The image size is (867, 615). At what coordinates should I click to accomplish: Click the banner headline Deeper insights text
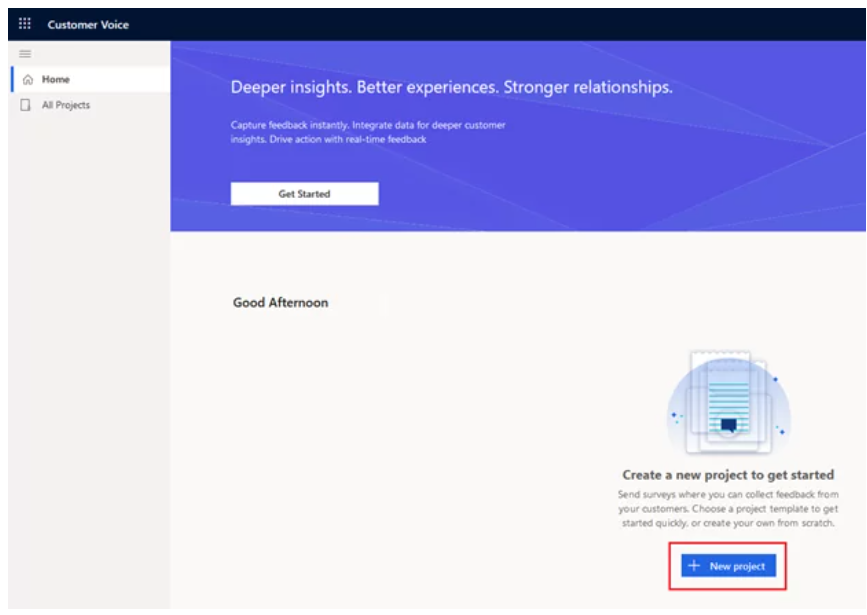point(451,87)
